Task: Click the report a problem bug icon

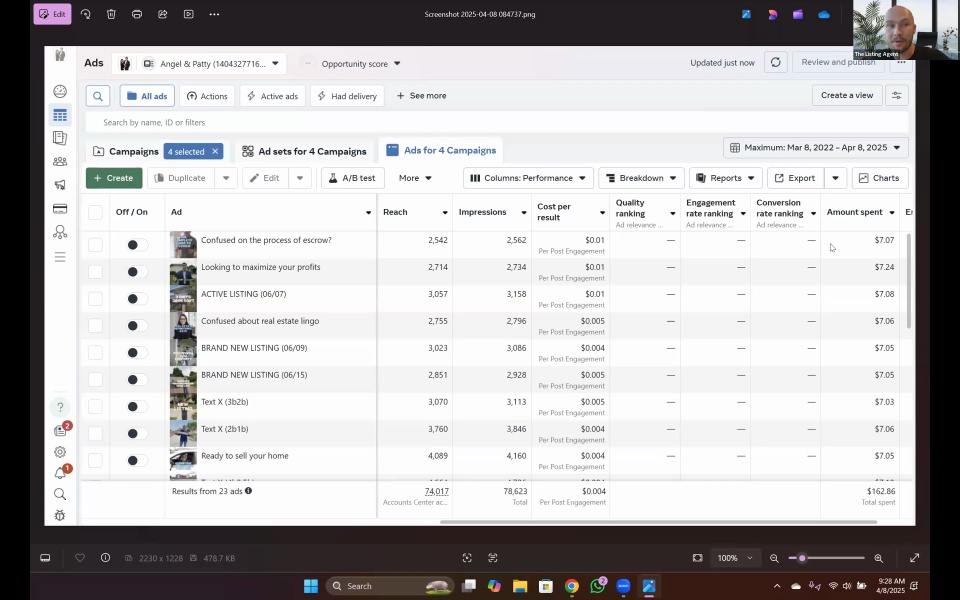Action: pyautogui.click(x=60, y=516)
